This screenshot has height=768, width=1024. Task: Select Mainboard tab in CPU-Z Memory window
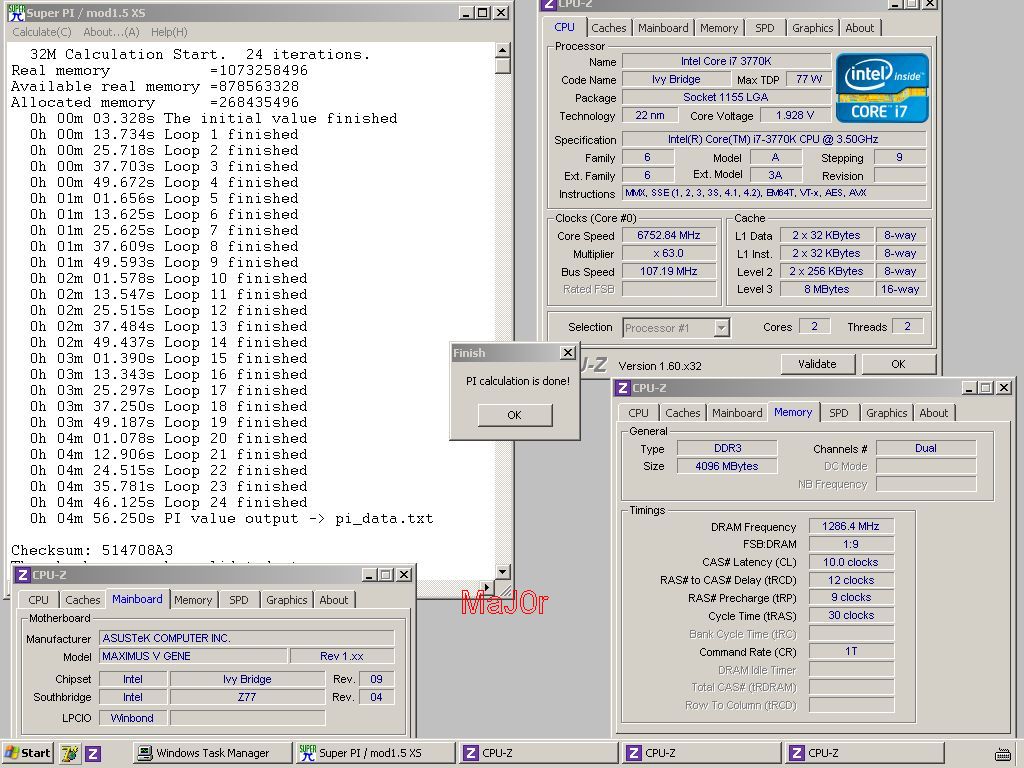737,413
